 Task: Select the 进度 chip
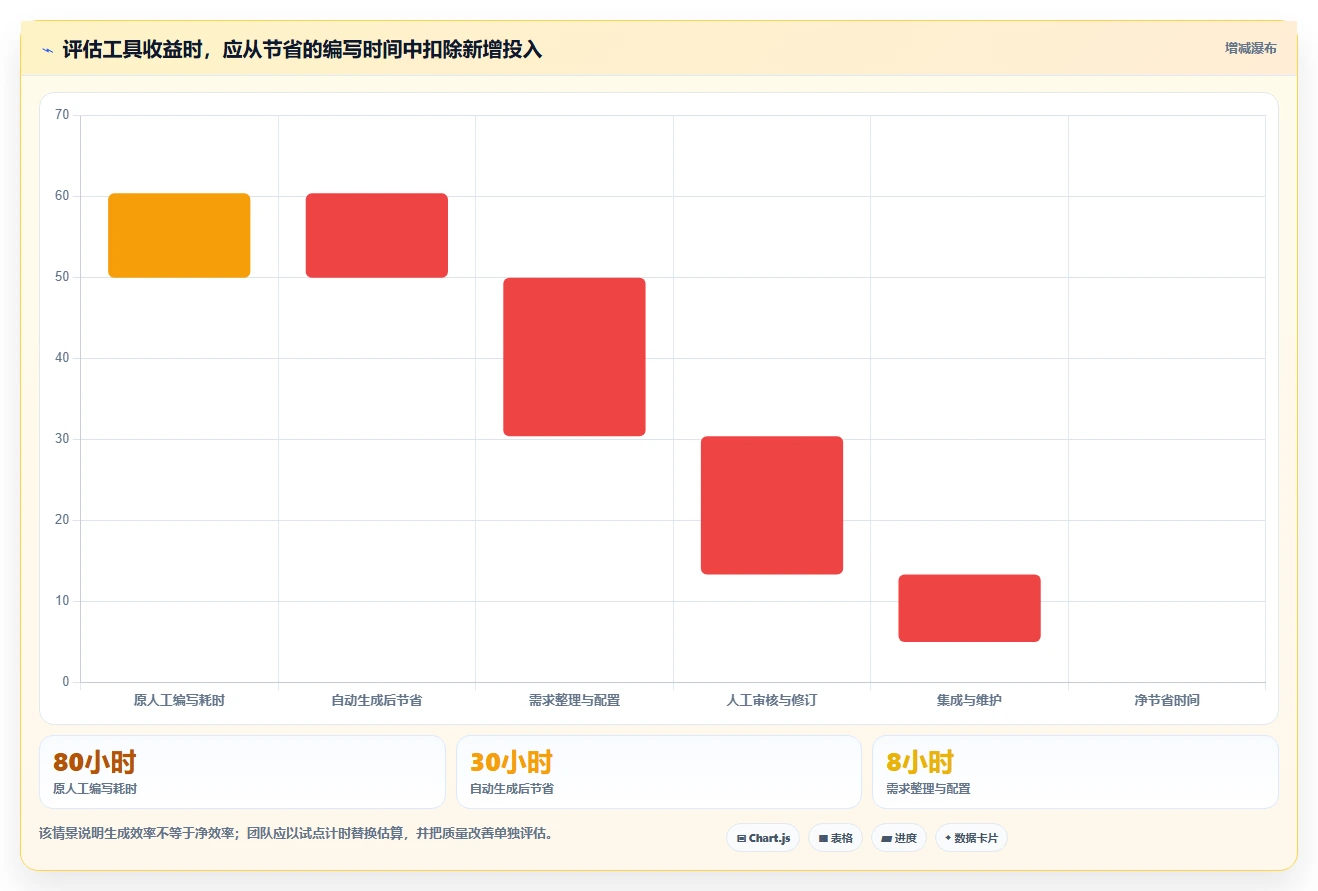point(899,838)
